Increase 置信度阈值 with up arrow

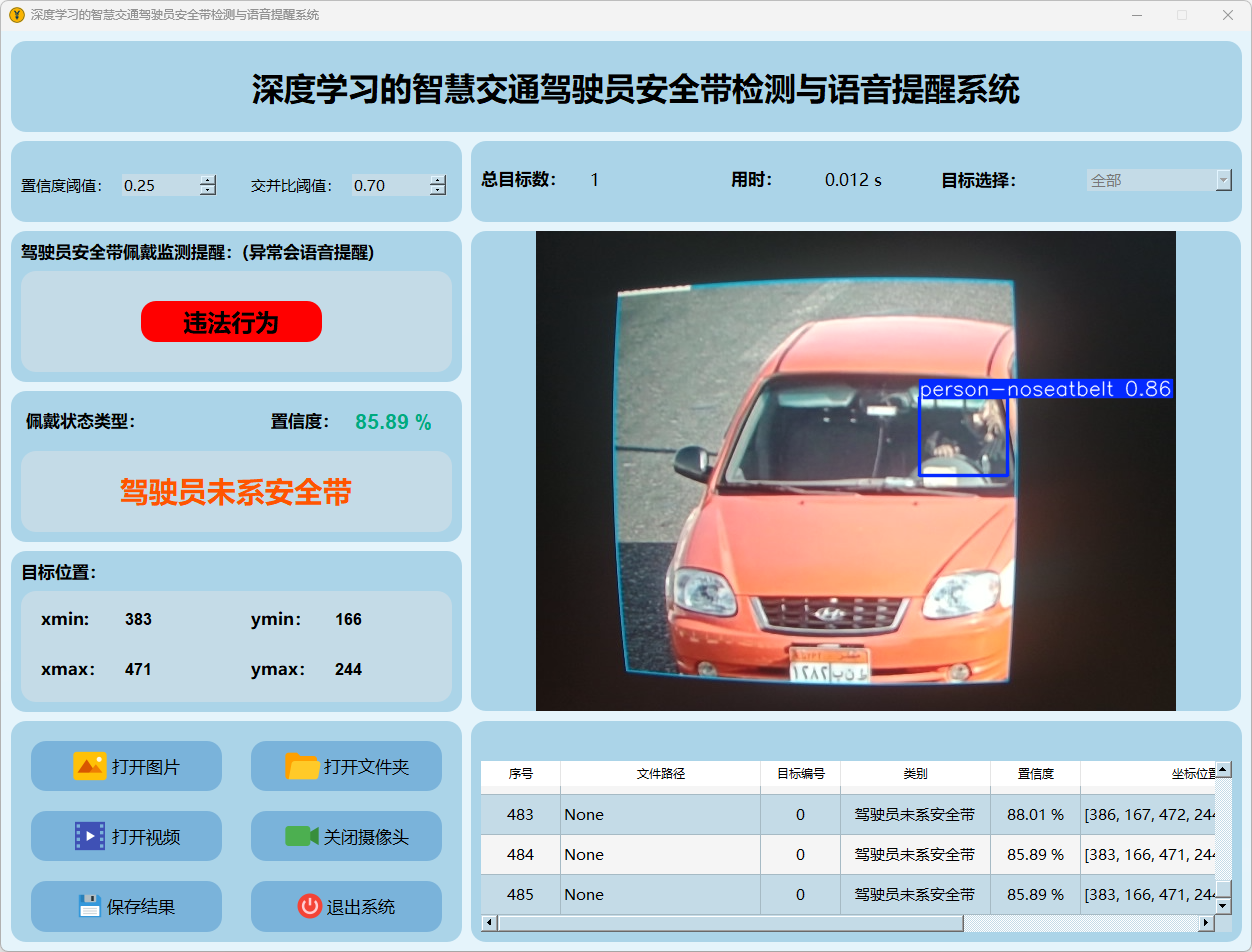tap(208, 180)
